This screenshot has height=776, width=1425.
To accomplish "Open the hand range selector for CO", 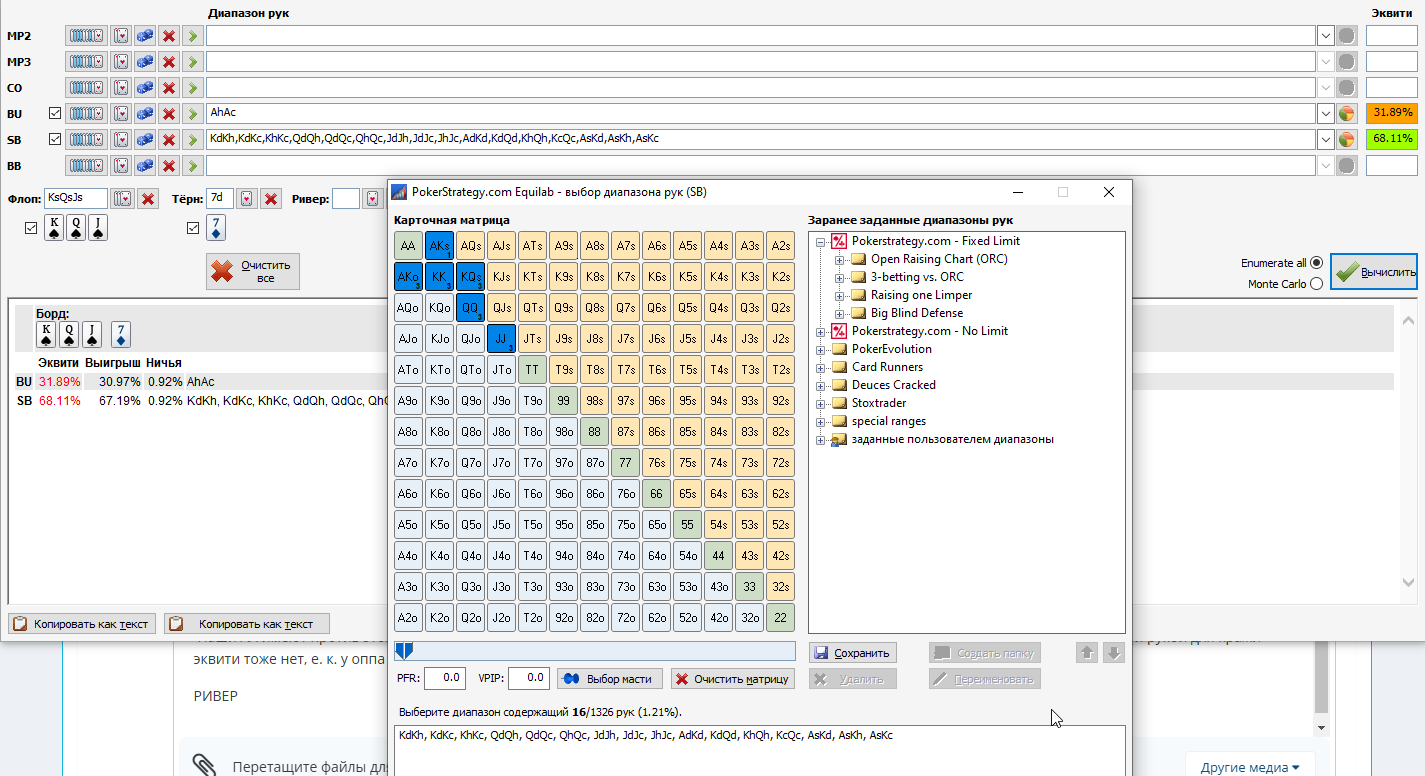I will [87, 88].
